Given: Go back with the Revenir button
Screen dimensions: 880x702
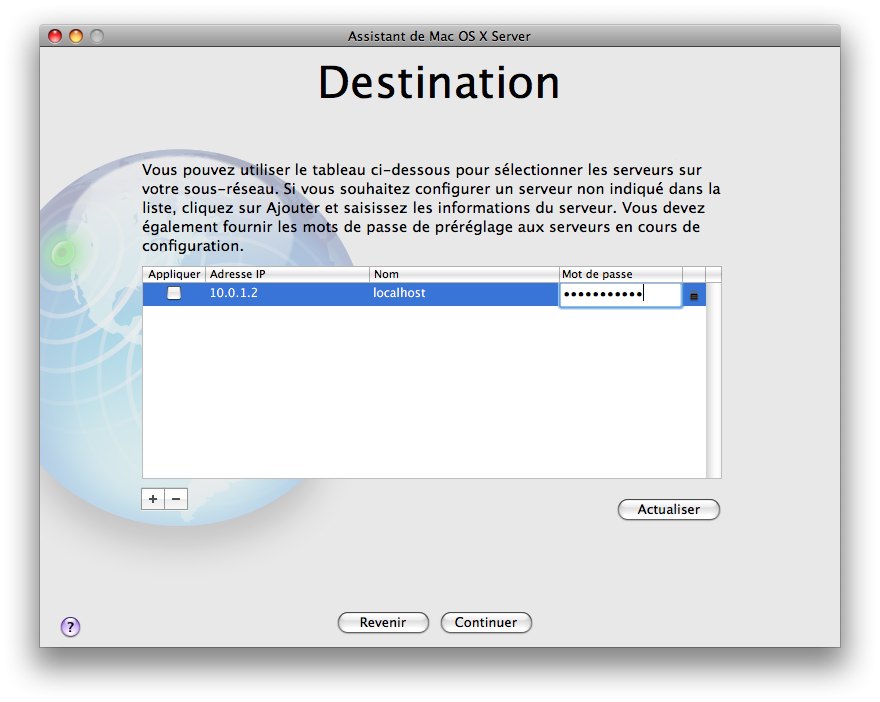Looking at the screenshot, I should [x=383, y=622].
